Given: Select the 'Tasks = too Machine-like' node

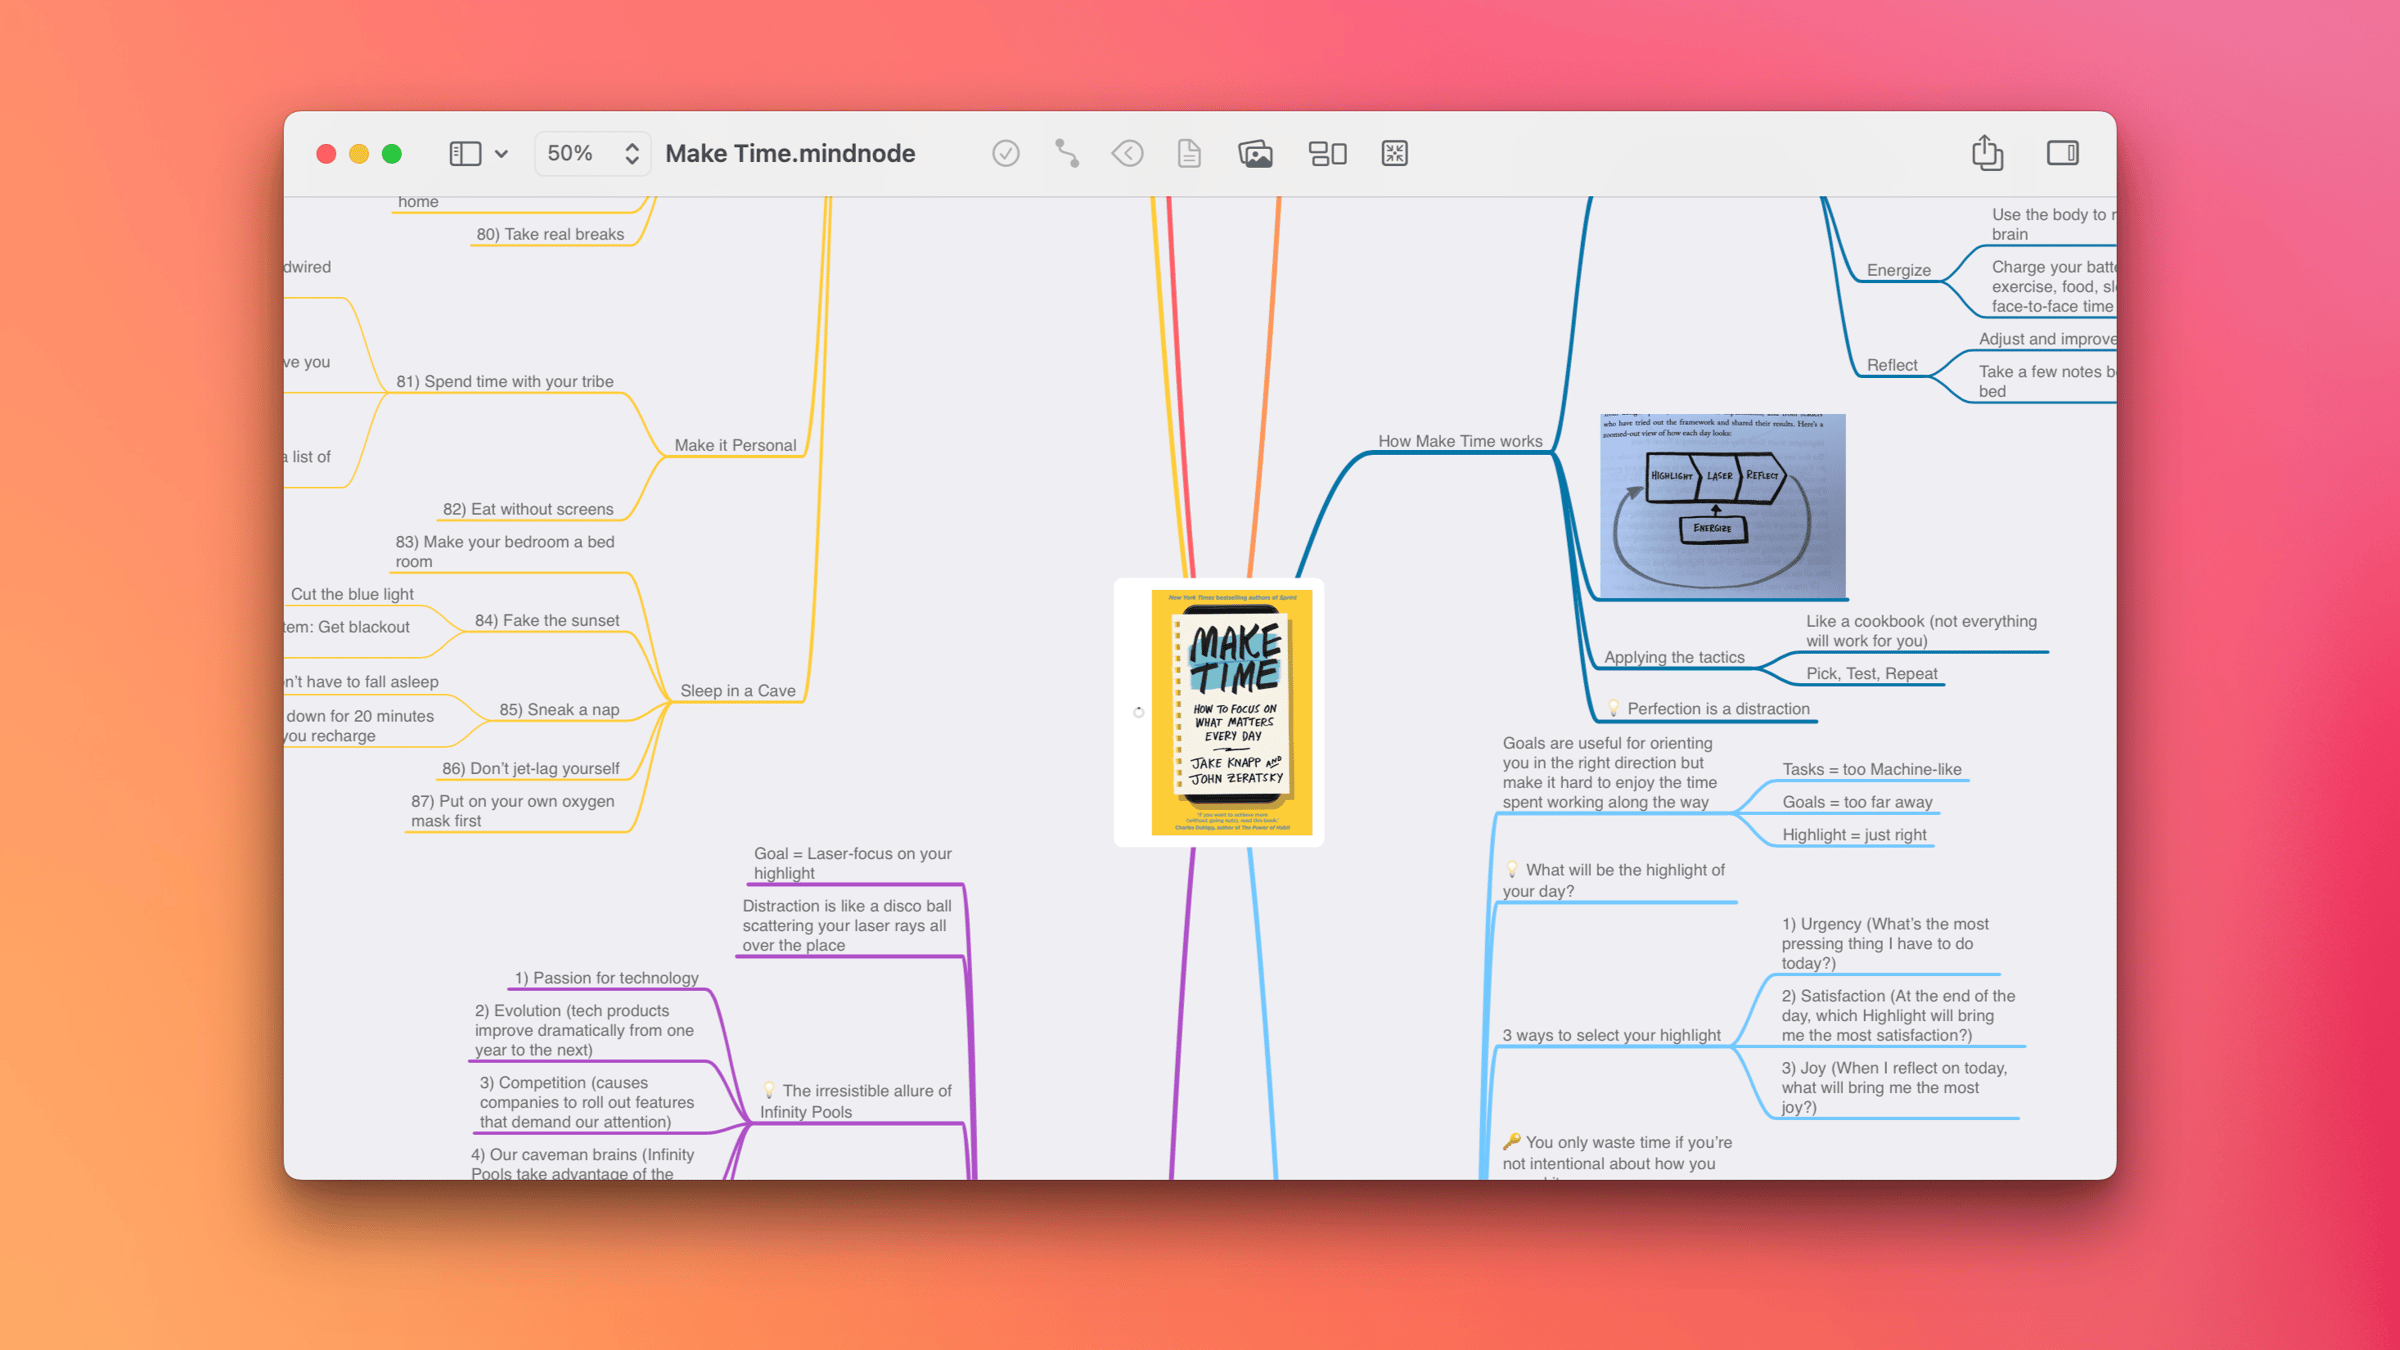Looking at the screenshot, I should 1871,769.
